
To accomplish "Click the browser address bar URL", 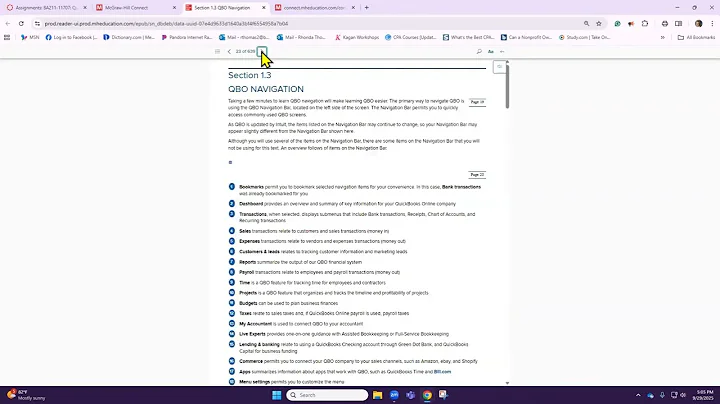I will click(x=166, y=23).
